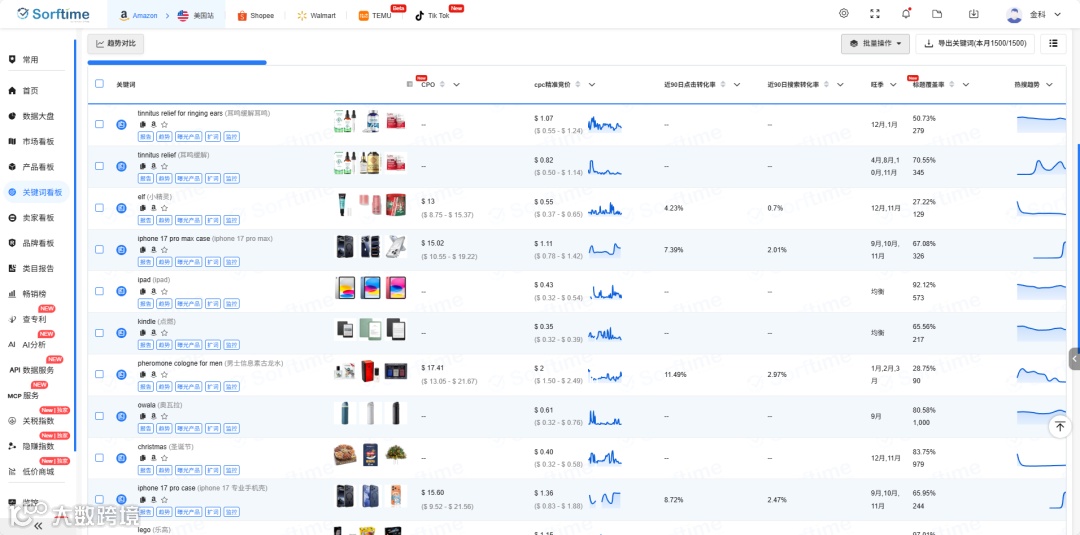Switch to the TEMU platform tab

click(376, 15)
